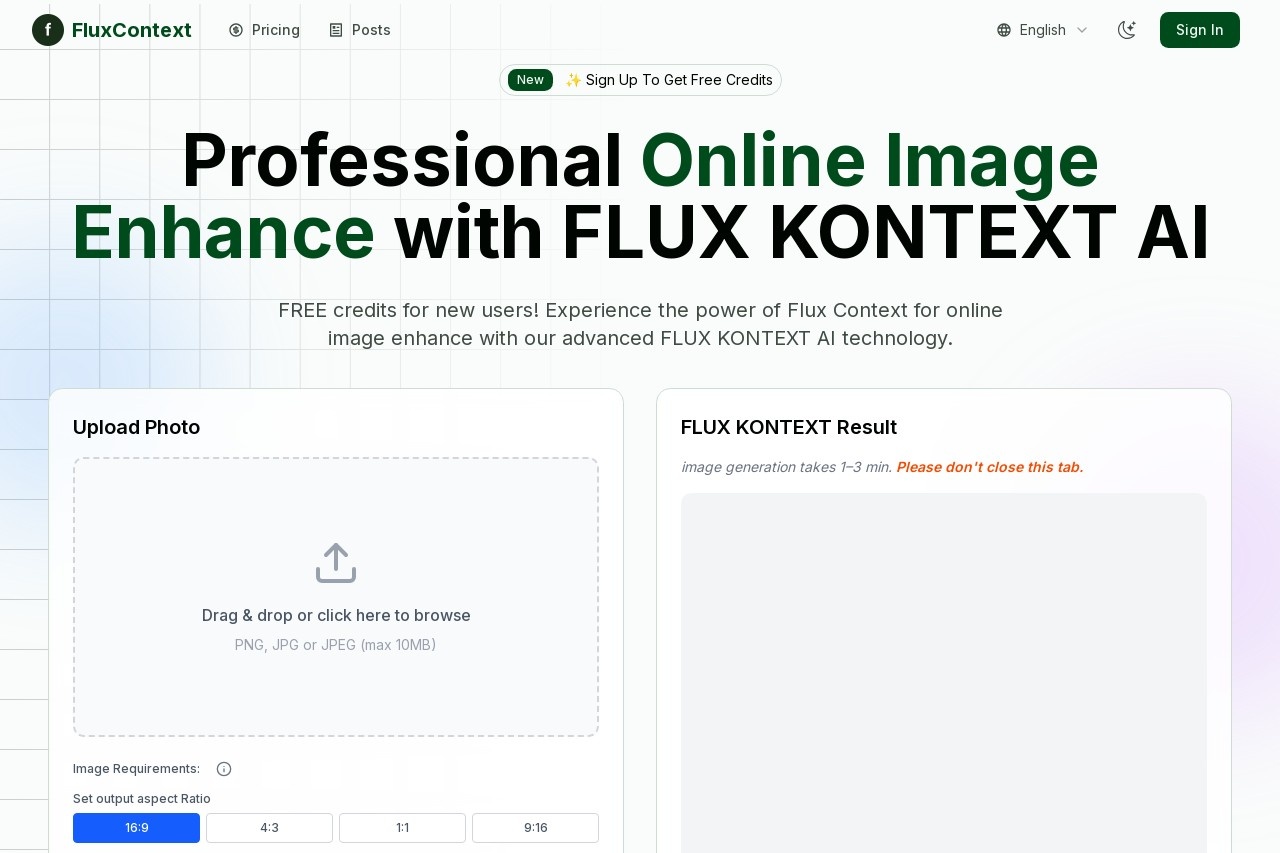The width and height of the screenshot is (1280, 853).
Task: Select the 16:9 aspect ratio
Action: pos(136,828)
